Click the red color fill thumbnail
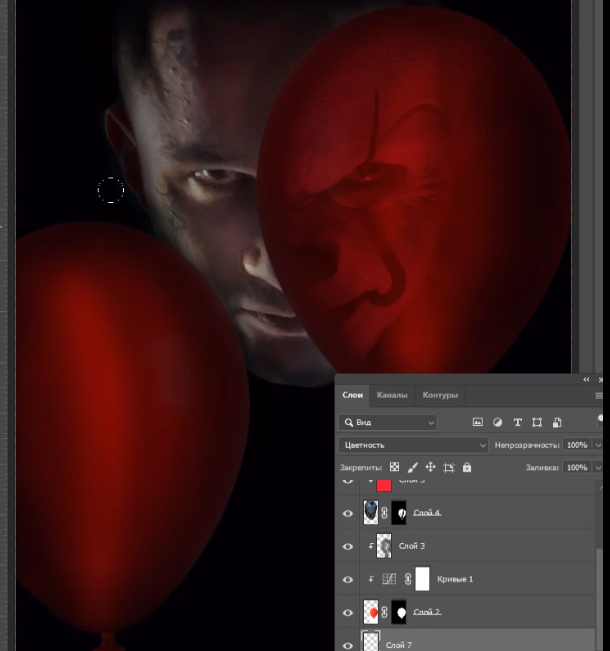610x651 pixels. pyautogui.click(x=384, y=485)
